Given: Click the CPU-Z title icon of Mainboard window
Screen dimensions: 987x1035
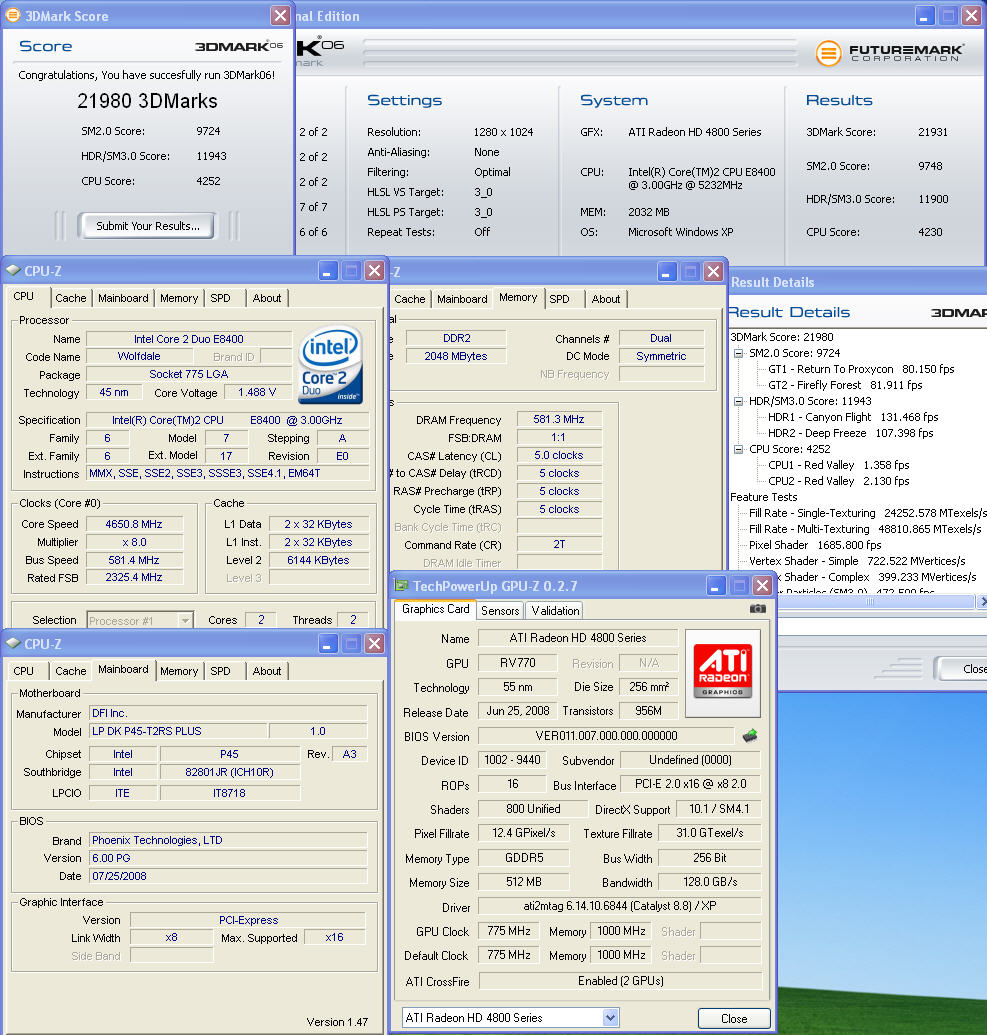Looking at the screenshot, I should coord(13,644).
